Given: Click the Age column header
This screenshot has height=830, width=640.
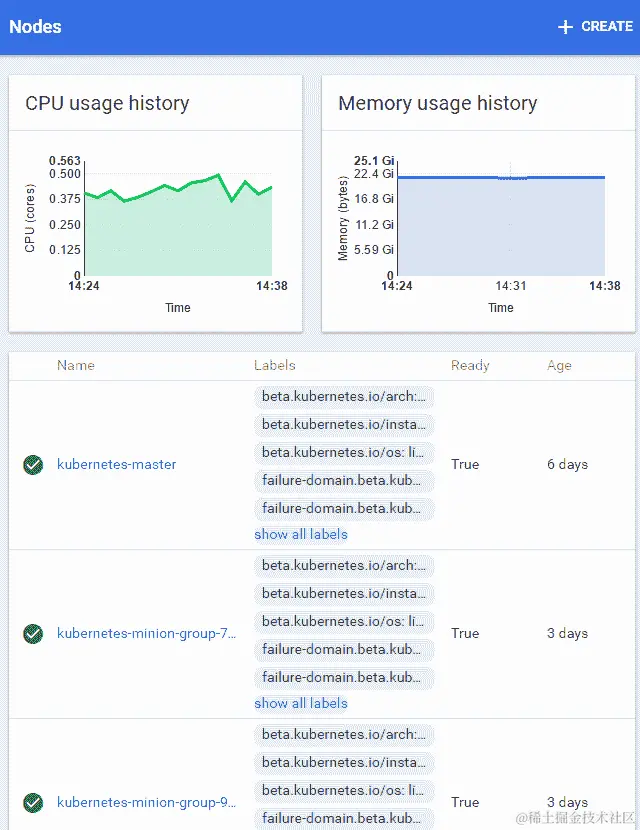Looking at the screenshot, I should coord(559,365).
